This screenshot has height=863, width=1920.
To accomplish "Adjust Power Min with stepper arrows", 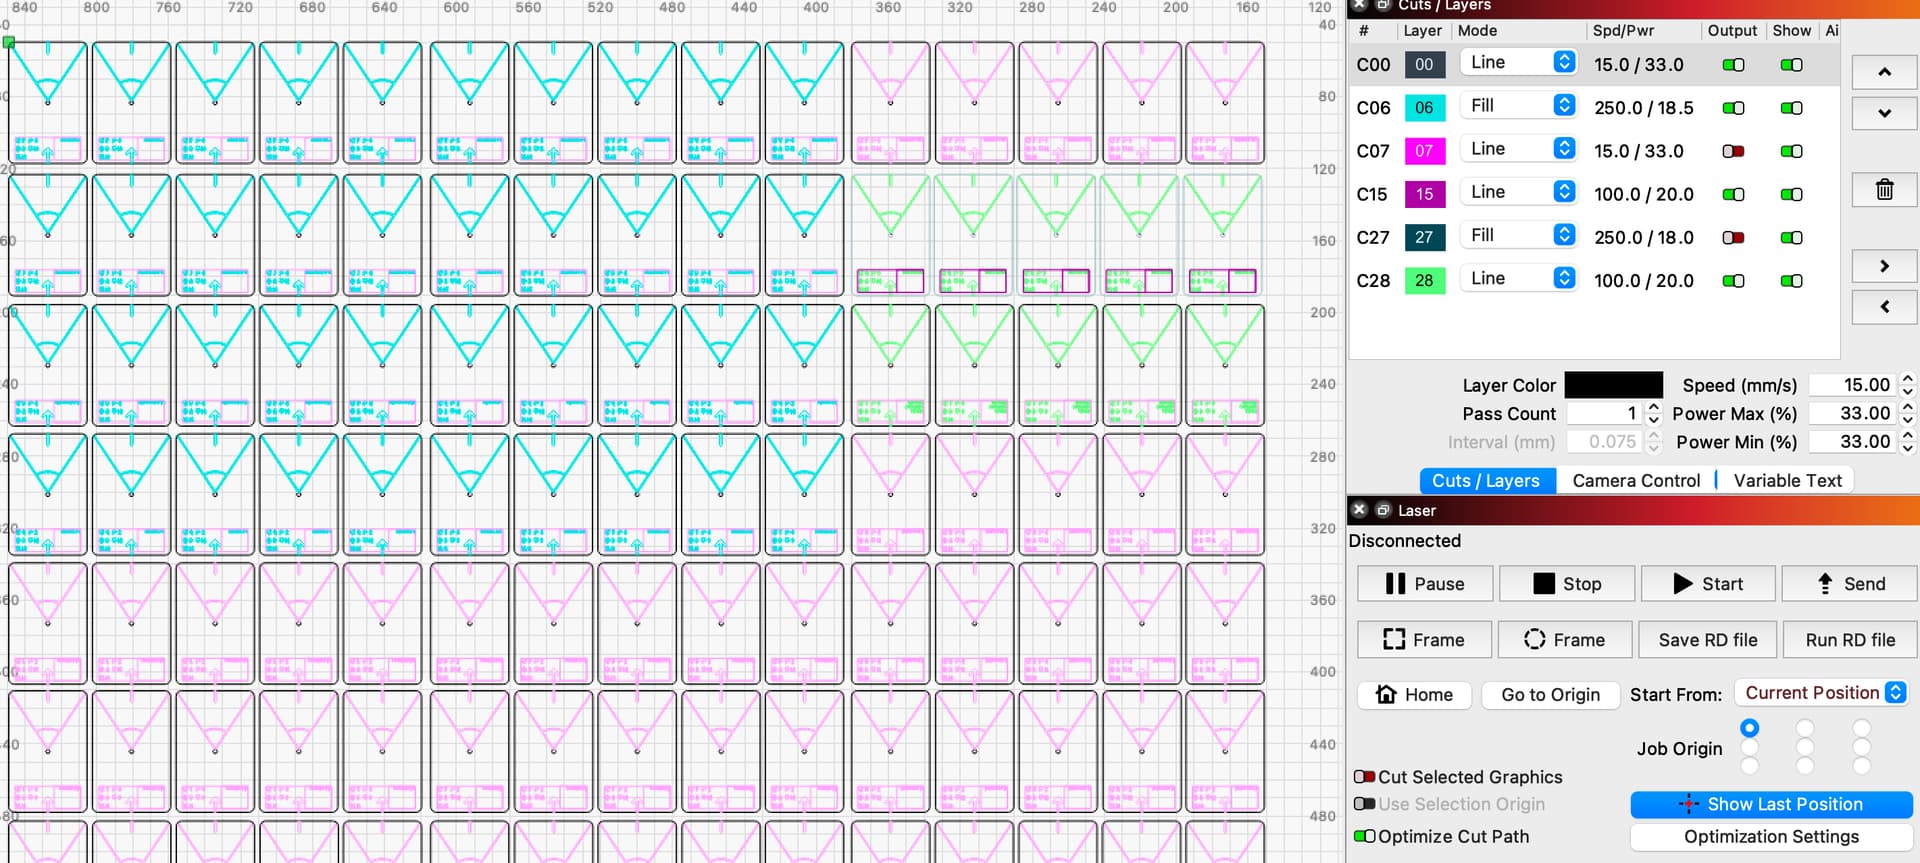I will [1907, 441].
